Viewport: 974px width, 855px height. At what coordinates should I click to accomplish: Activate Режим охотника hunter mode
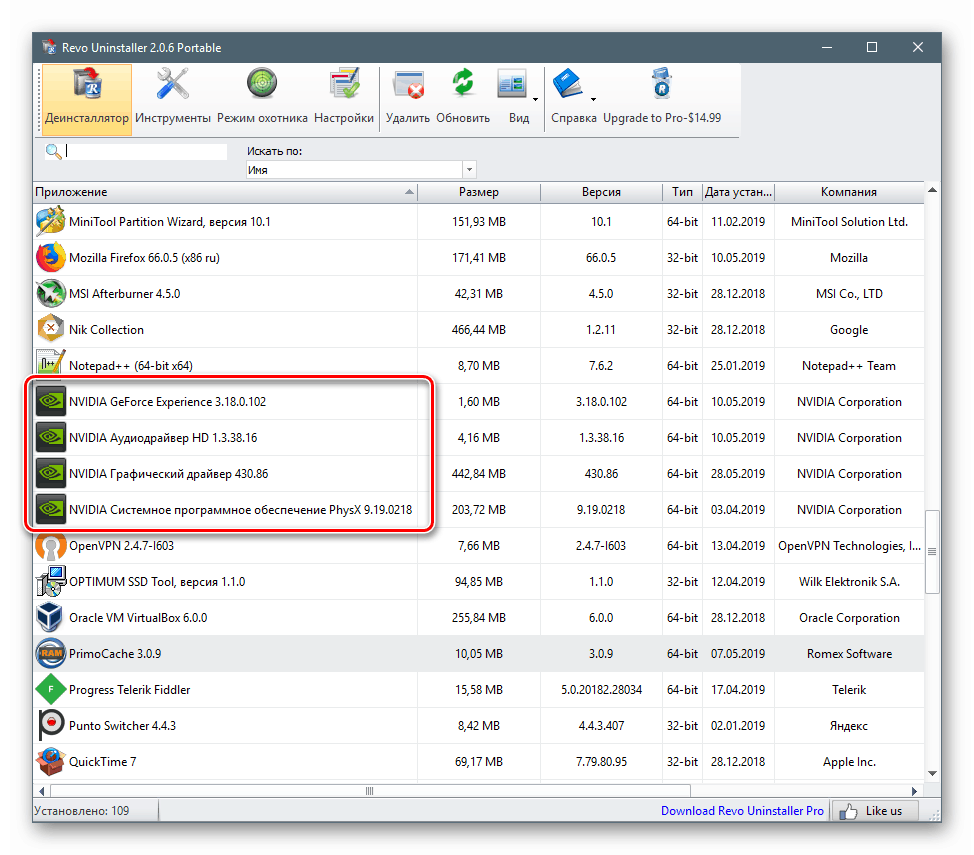(x=262, y=84)
